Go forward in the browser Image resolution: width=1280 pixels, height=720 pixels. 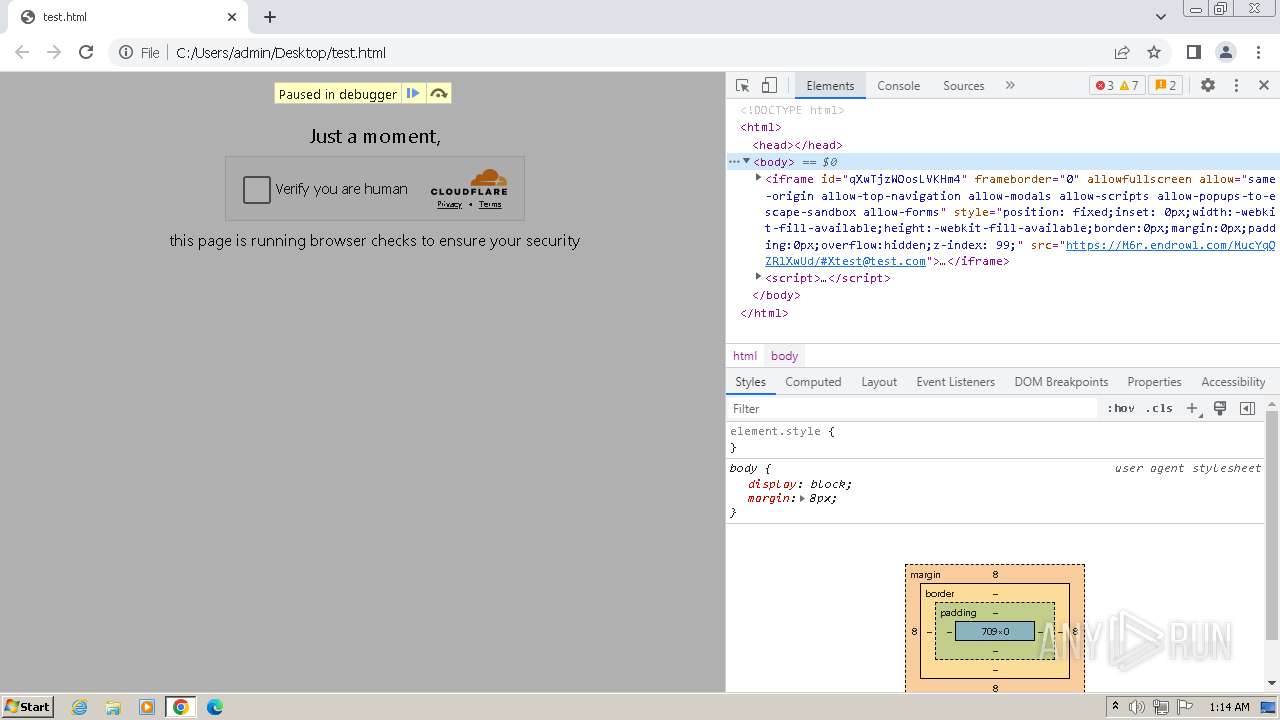pos(54,52)
